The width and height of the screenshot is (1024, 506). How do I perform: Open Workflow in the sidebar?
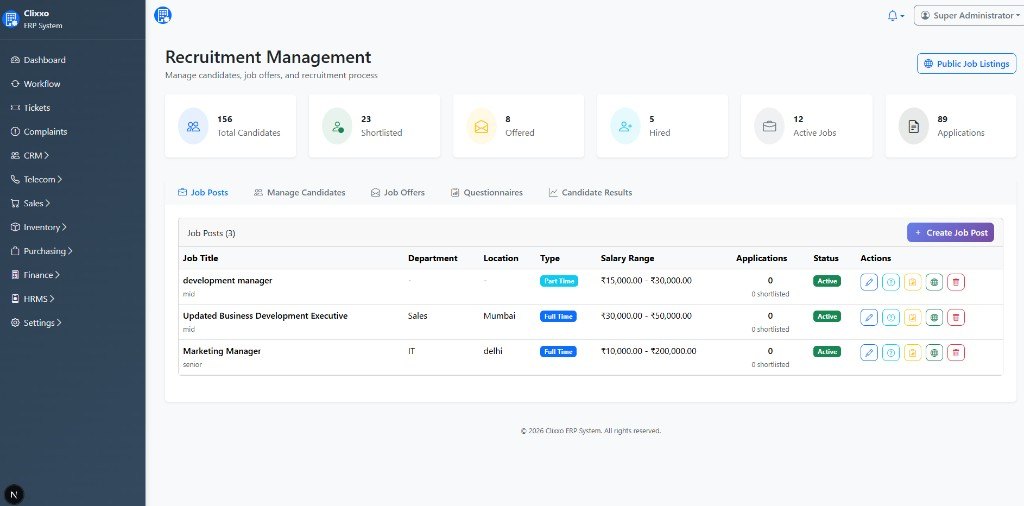(36, 84)
